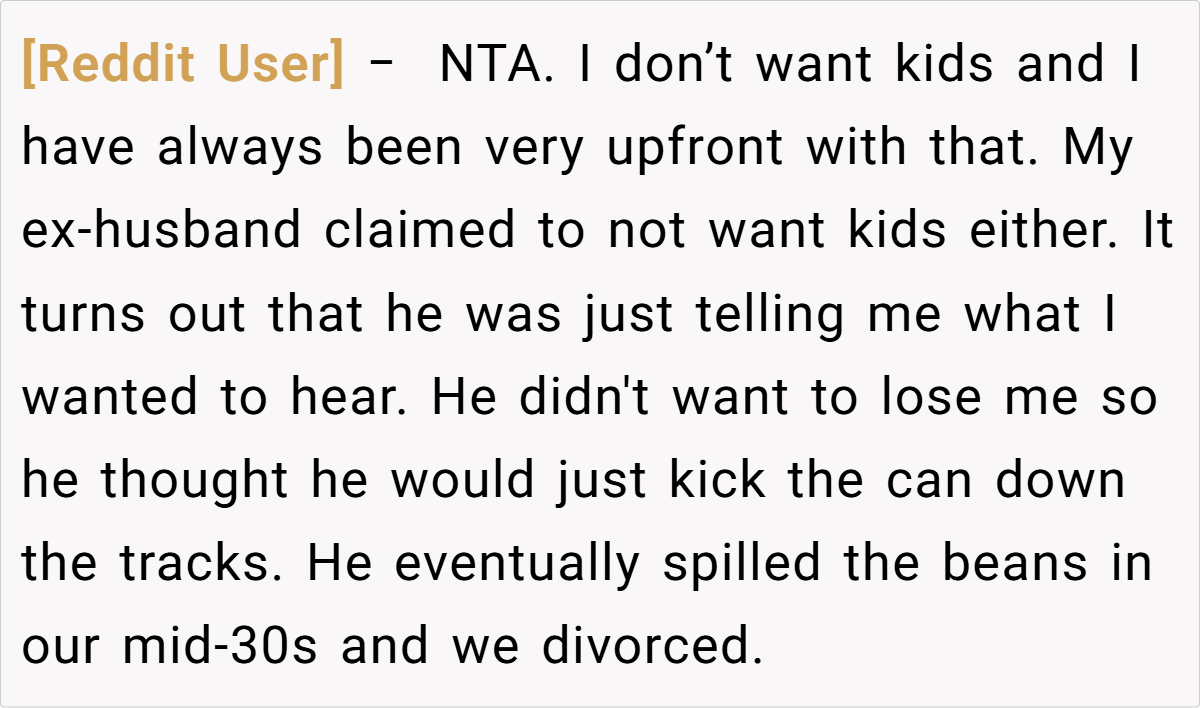Click the word "ex-husband" in the comment

tap(161, 232)
